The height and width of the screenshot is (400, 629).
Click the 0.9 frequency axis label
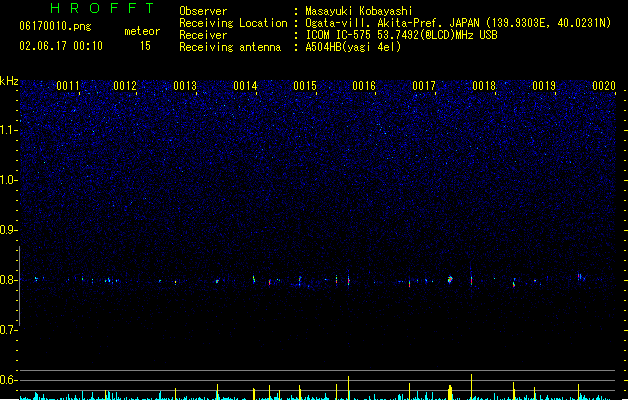[8, 230]
